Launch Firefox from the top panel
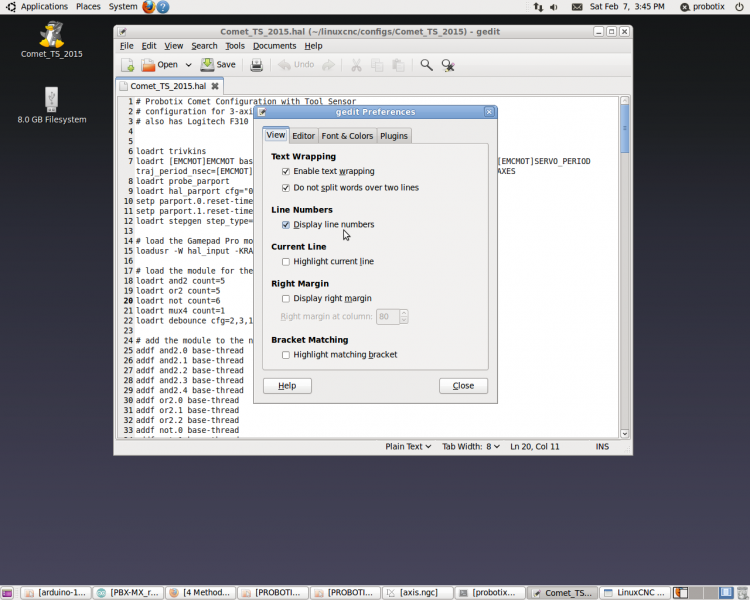The height and width of the screenshot is (600, 750). (x=149, y=7)
